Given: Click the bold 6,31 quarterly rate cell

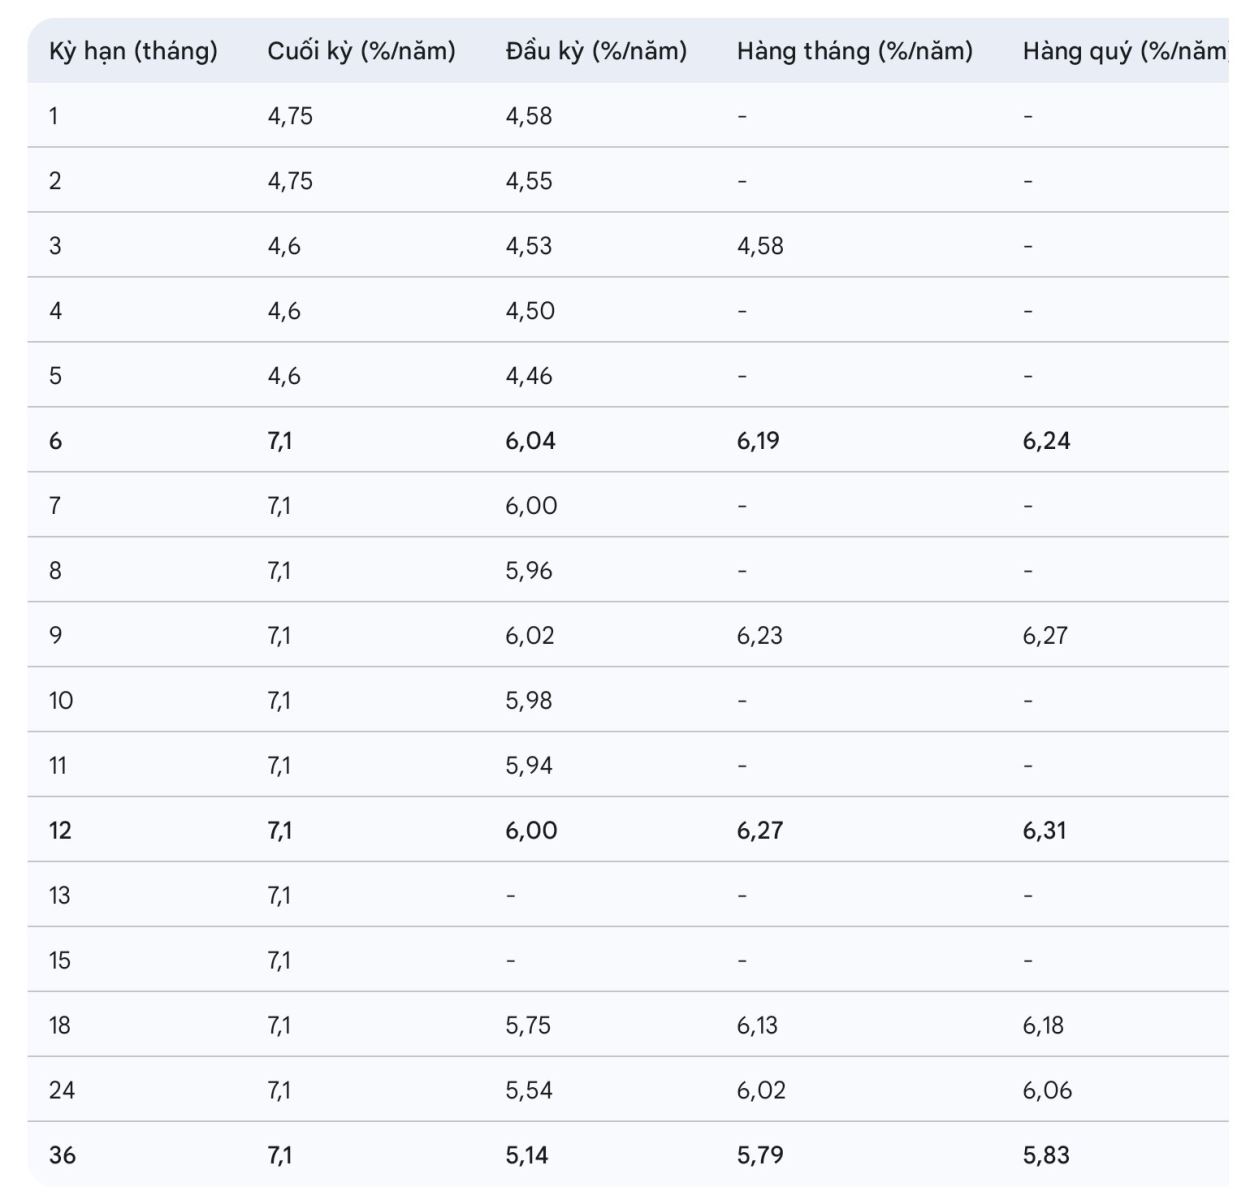Looking at the screenshot, I should [x=1044, y=831].
